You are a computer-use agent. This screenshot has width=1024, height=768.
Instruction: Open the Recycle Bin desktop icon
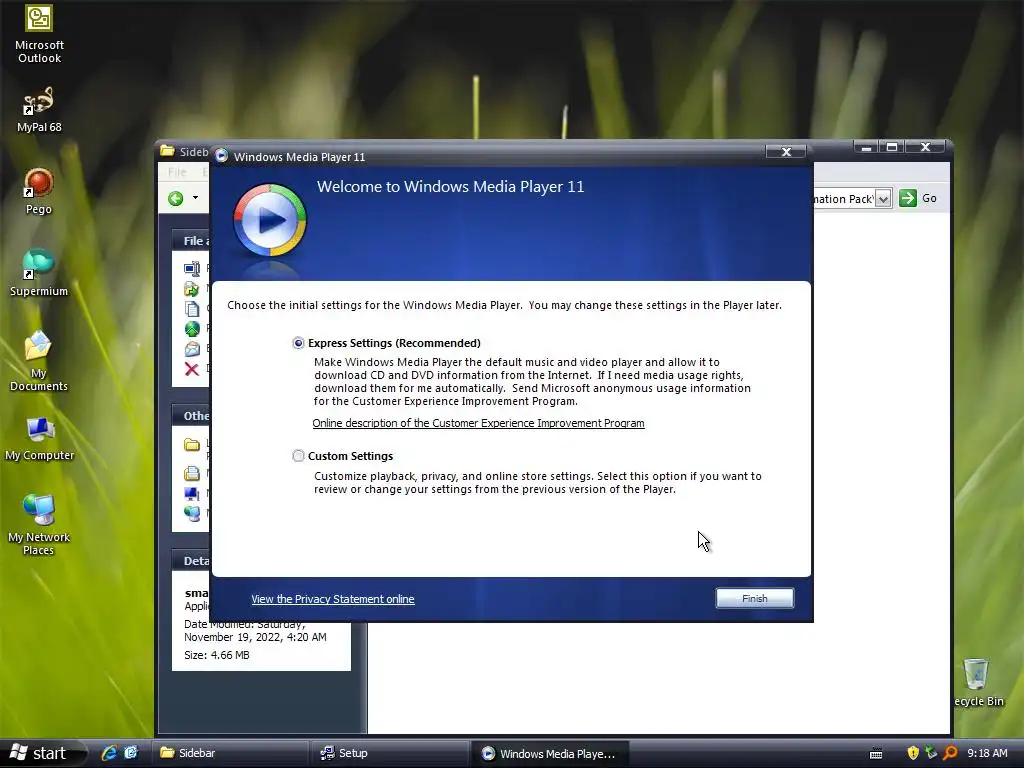978,682
